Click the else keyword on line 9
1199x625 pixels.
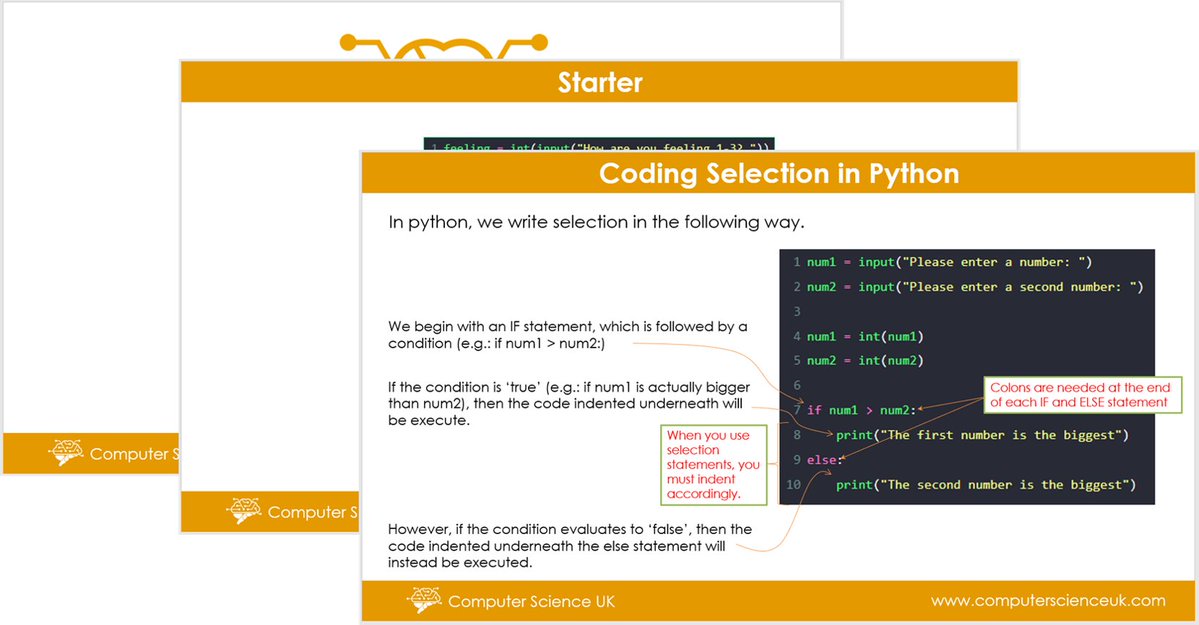point(824,459)
